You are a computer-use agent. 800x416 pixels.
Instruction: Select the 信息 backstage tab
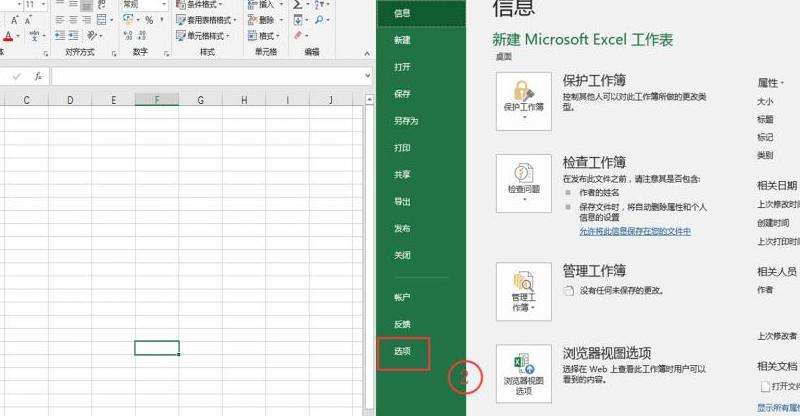pyautogui.click(x=421, y=13)
